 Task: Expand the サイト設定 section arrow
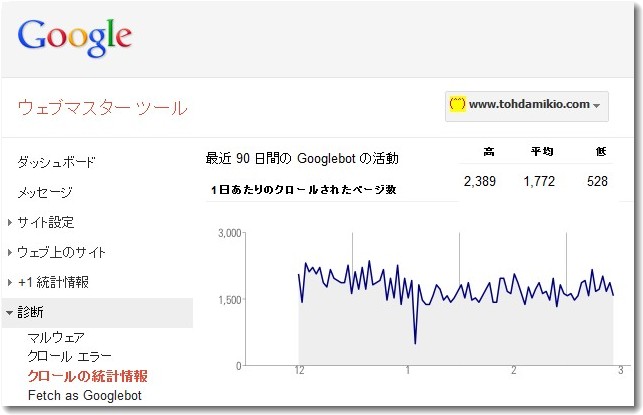pyautogui.click(x=10, y=223)
